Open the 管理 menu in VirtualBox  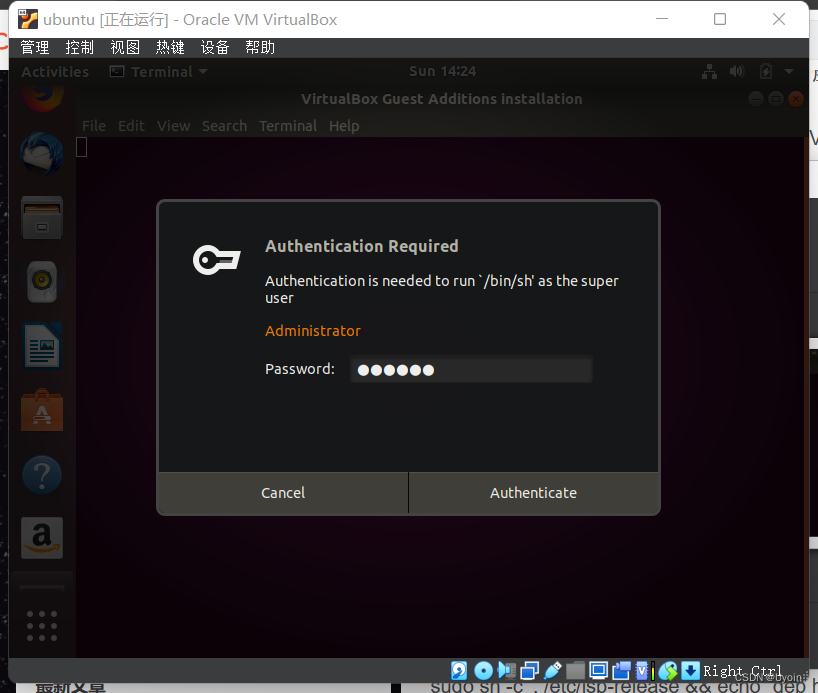[x=34, y=47]
